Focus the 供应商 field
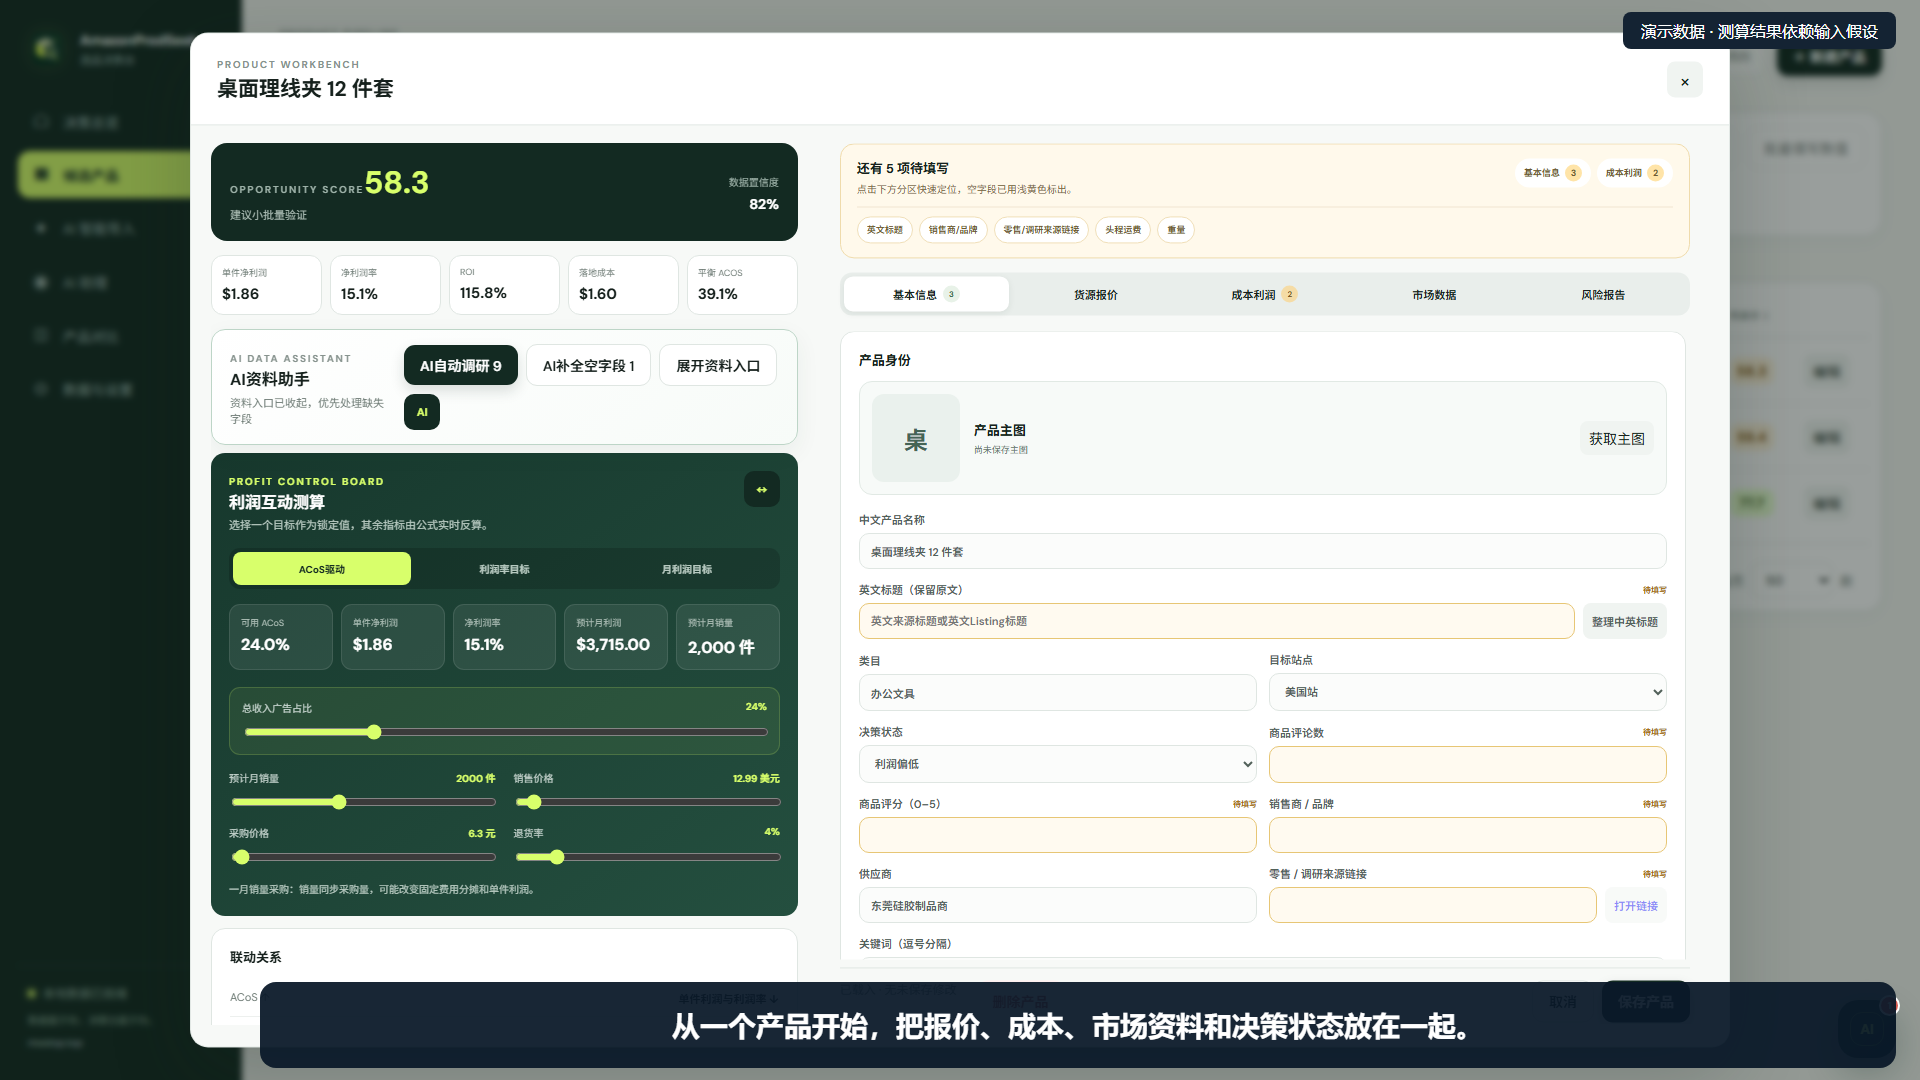 1057,905
